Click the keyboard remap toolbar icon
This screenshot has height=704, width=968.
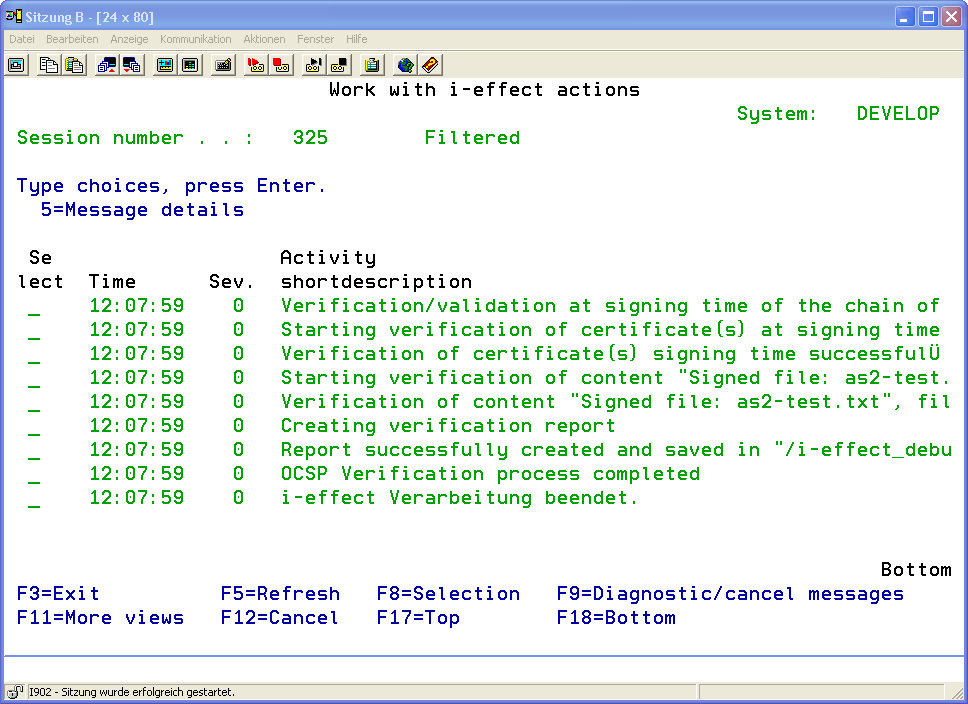(224, 65)
